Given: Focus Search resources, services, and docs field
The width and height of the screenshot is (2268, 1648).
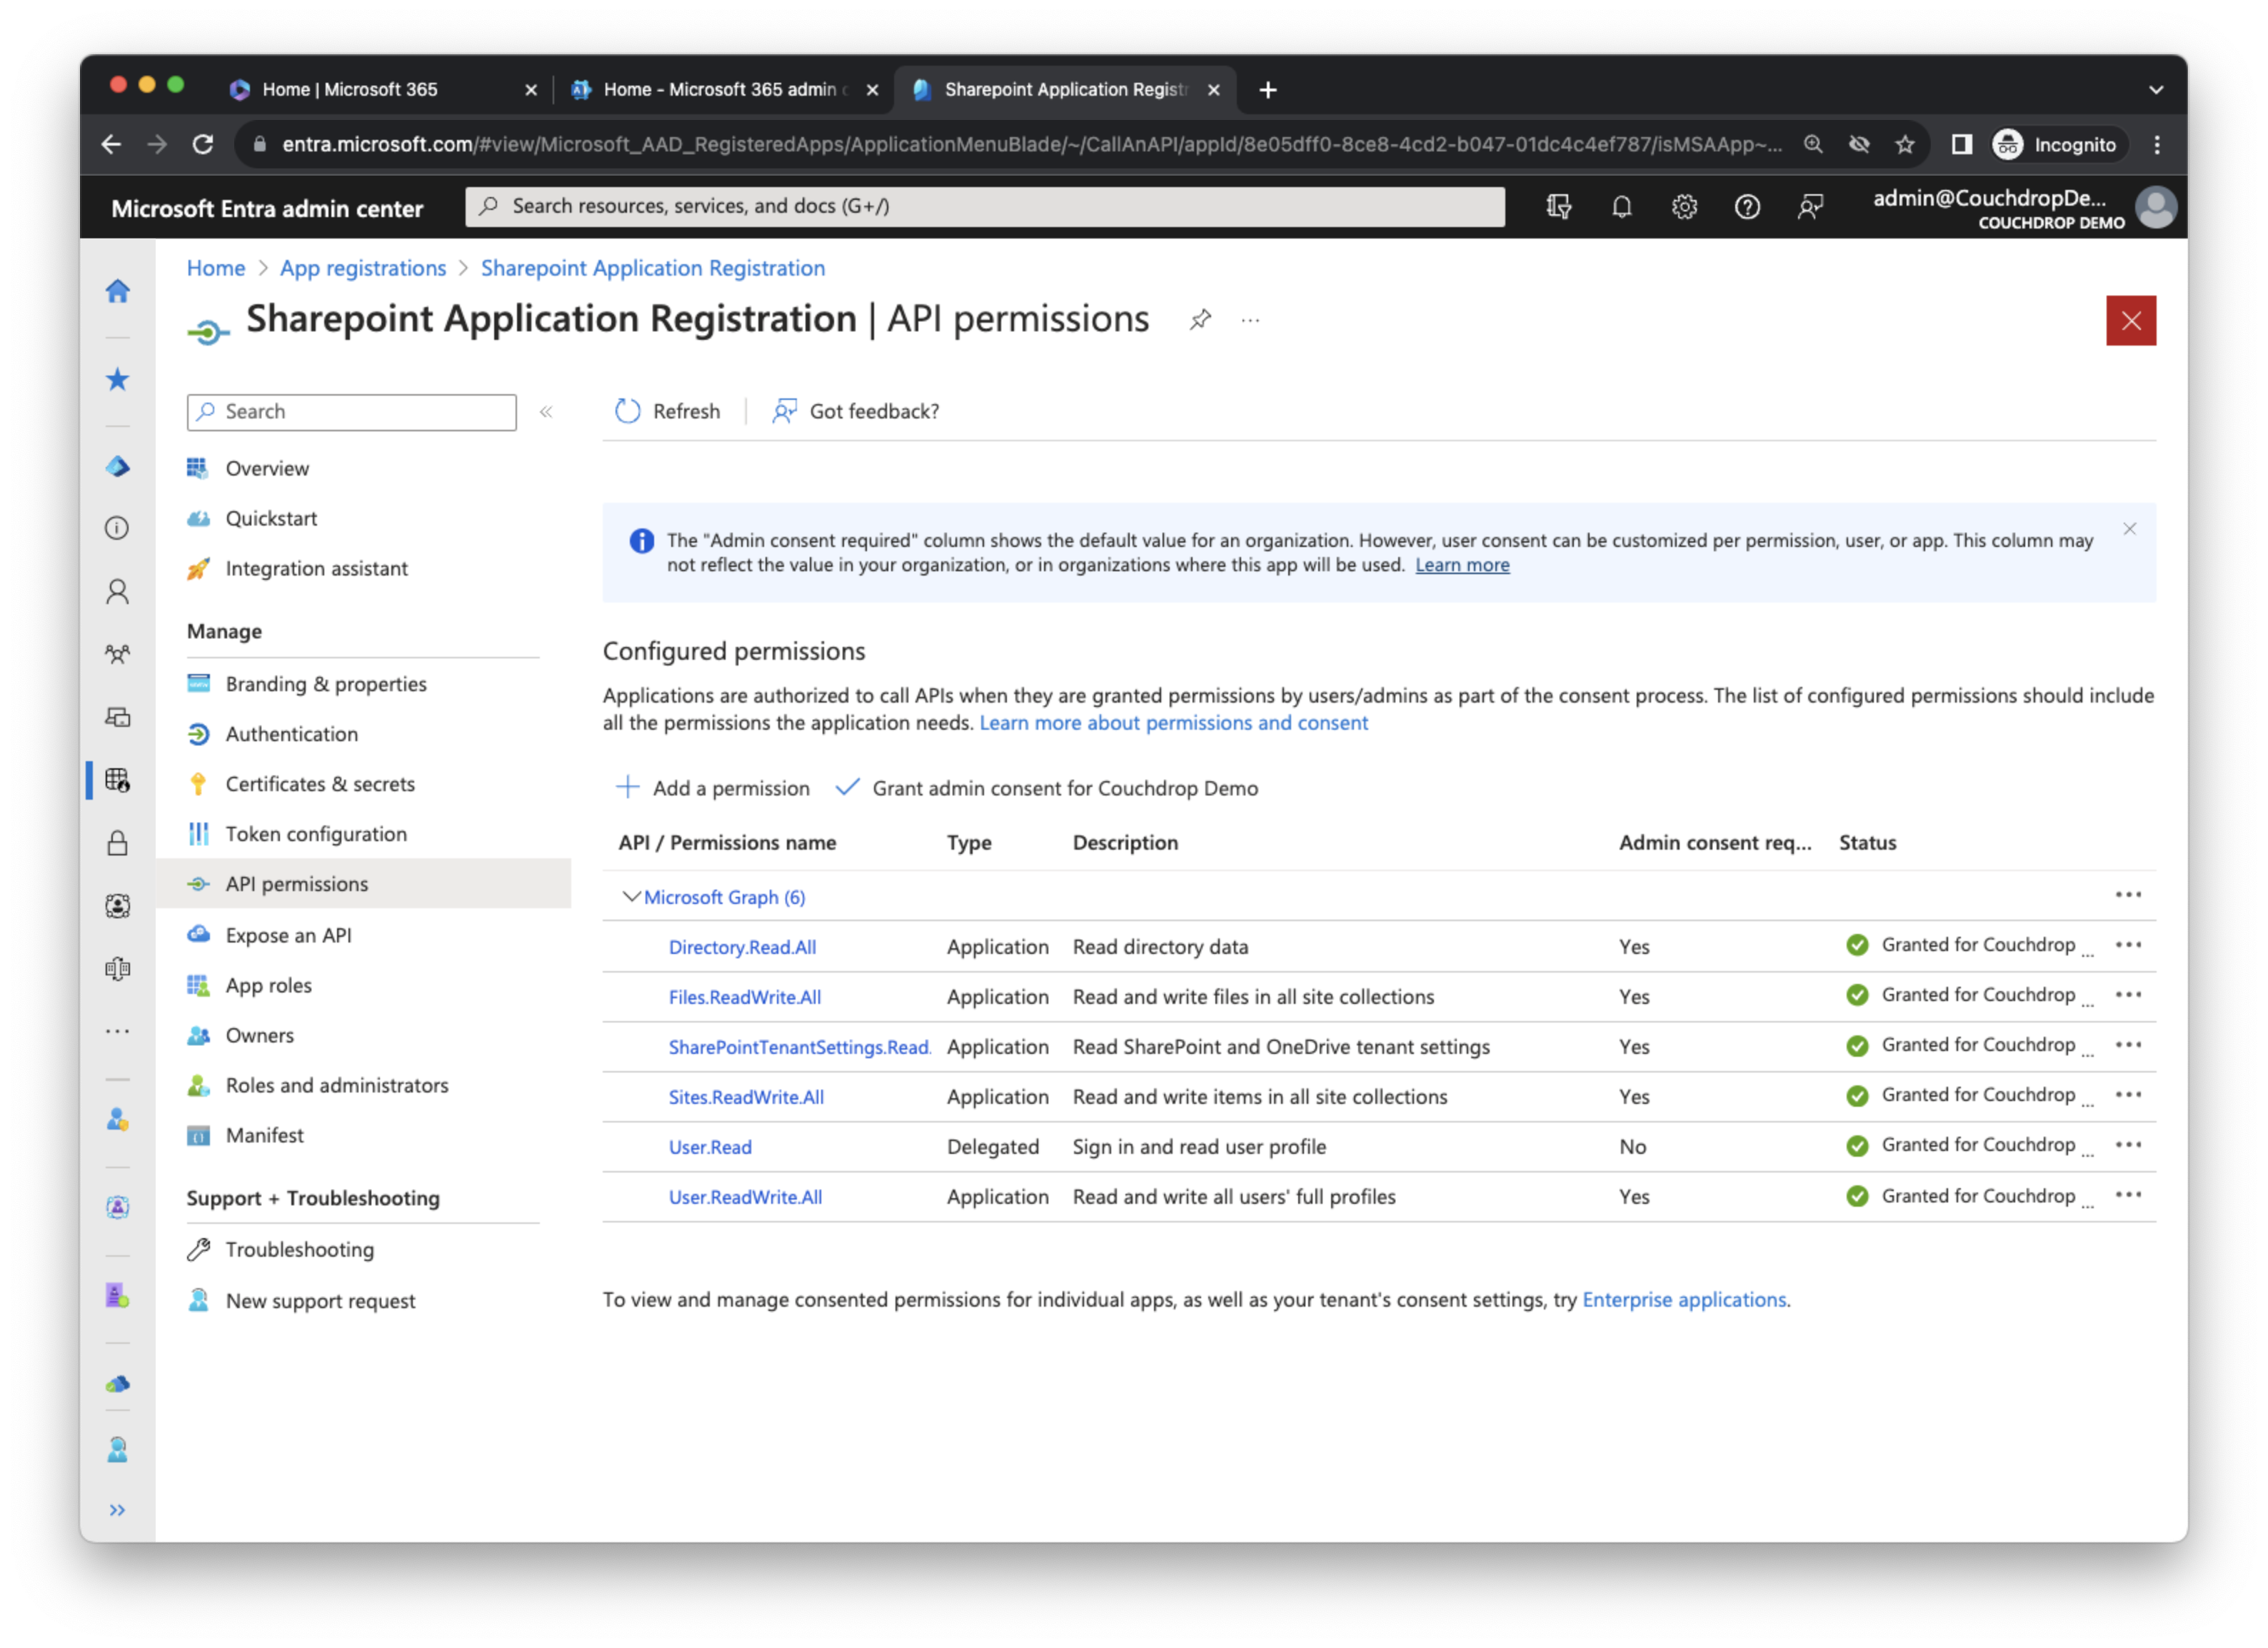Looking at the screenshot, I should pyautogui.click(x=984, y=206).
